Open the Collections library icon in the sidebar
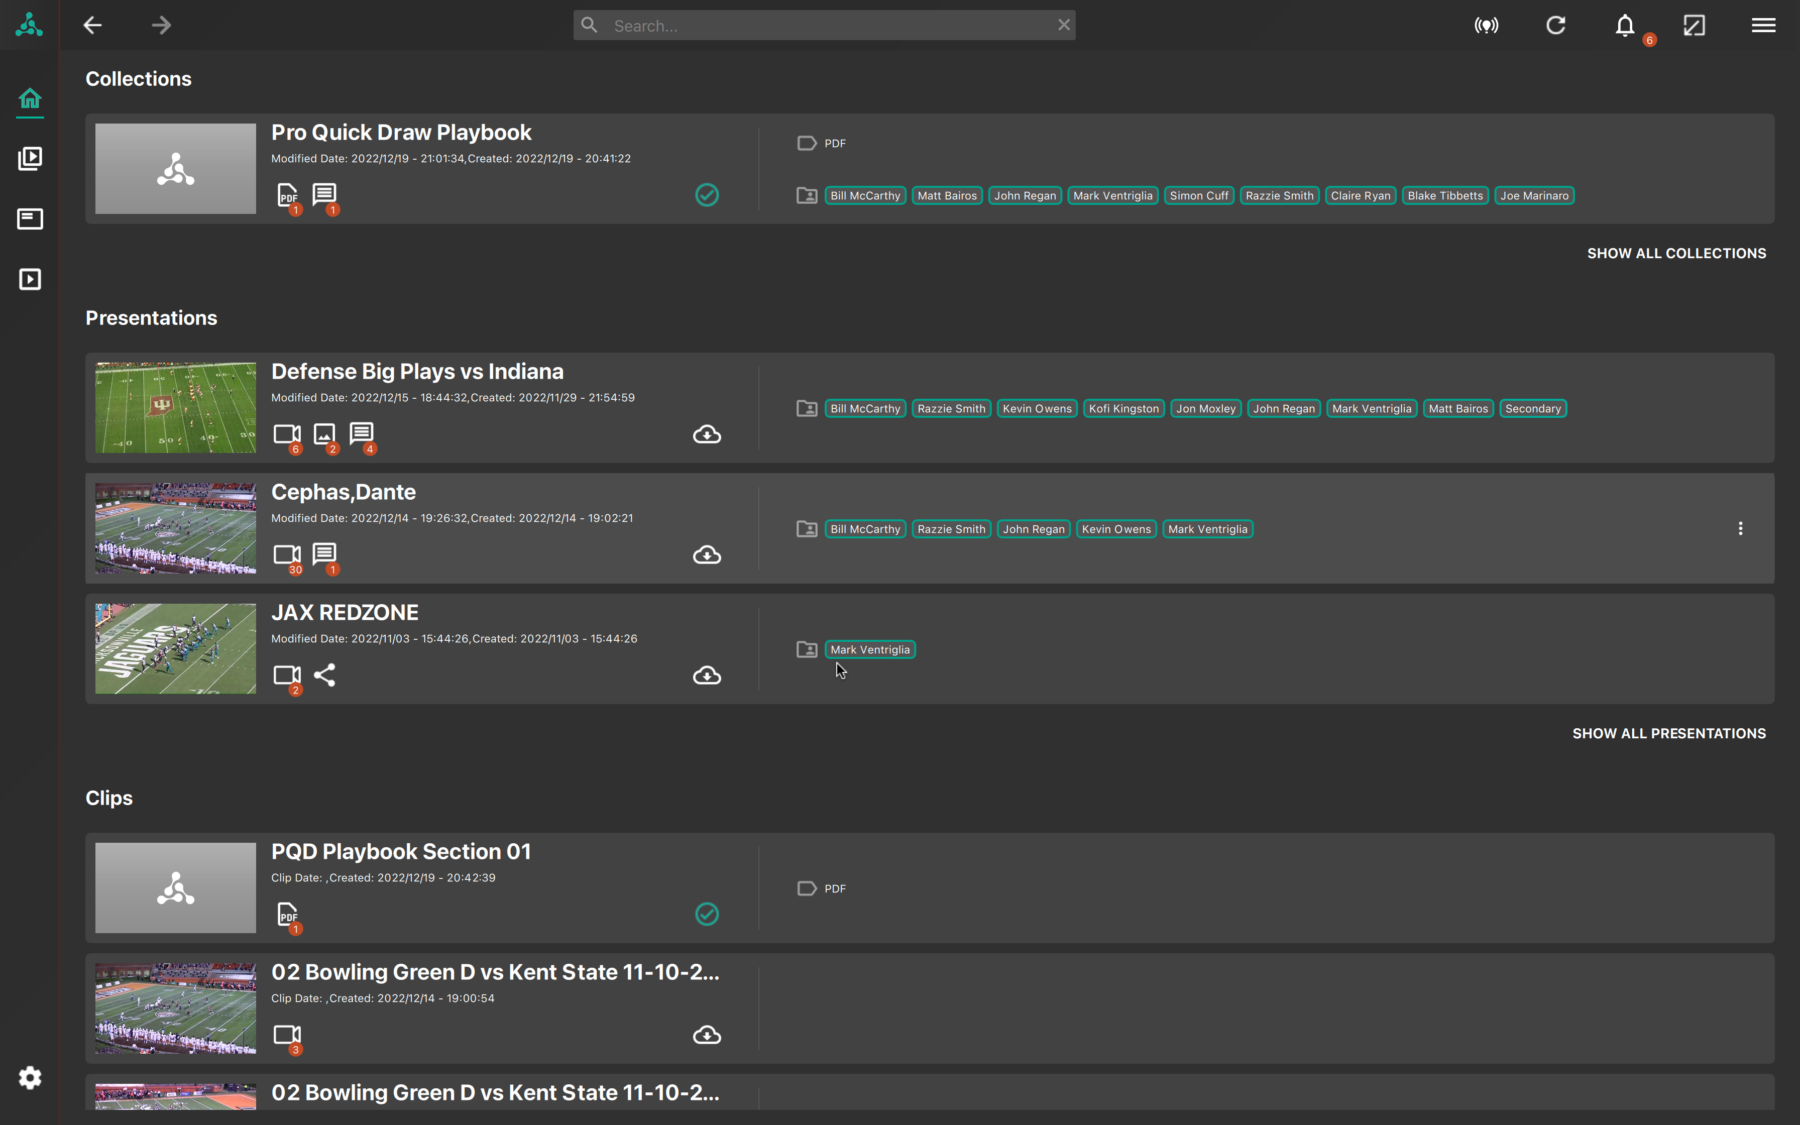Viewport: 1800px width, 1125px height. coord(30,158)
